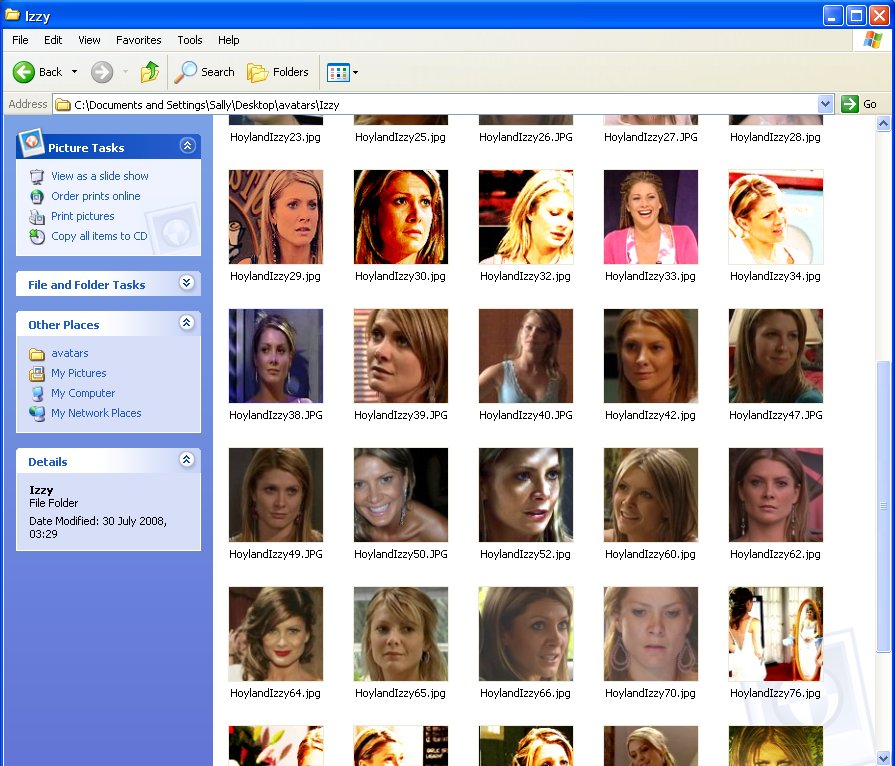The image size is (895, 766).
Task: Click the HoylandIzzy34.jpg file name
Action: [x=775, y=276]
